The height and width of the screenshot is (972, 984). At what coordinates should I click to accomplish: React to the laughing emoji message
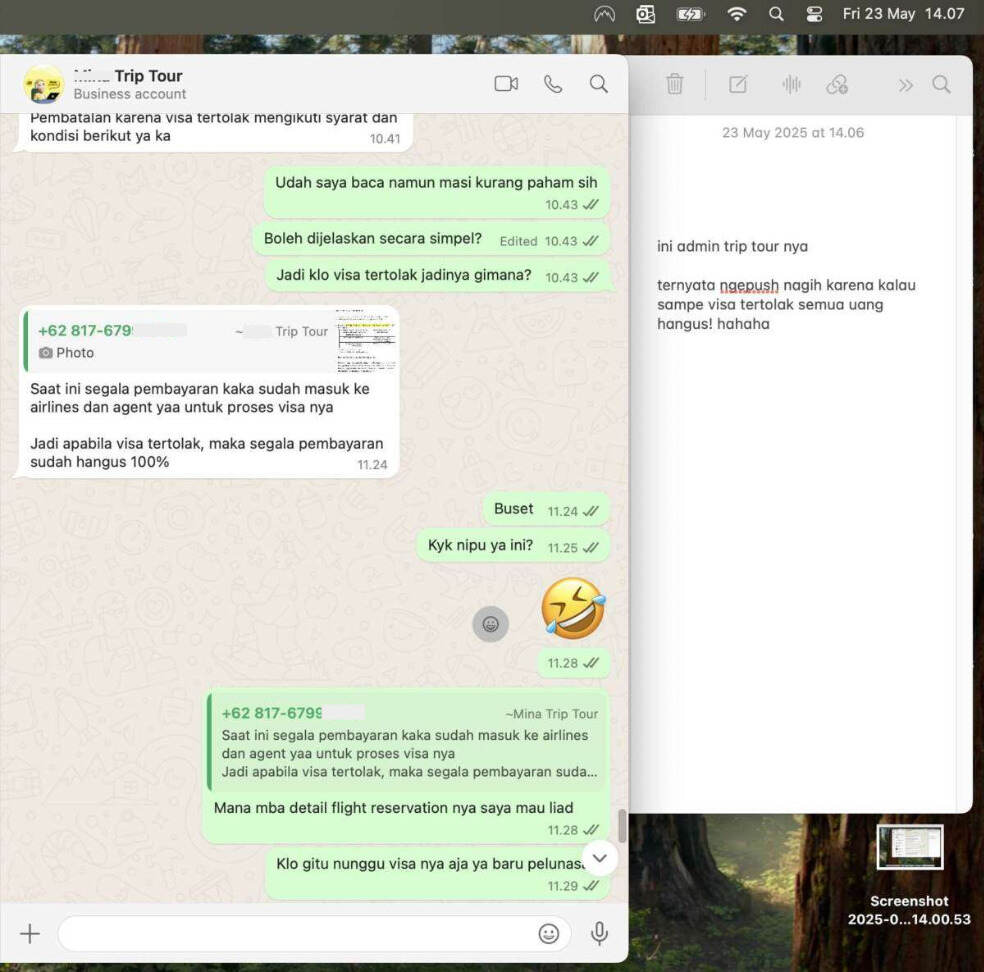pyautogui.click(x=490, y=624)
